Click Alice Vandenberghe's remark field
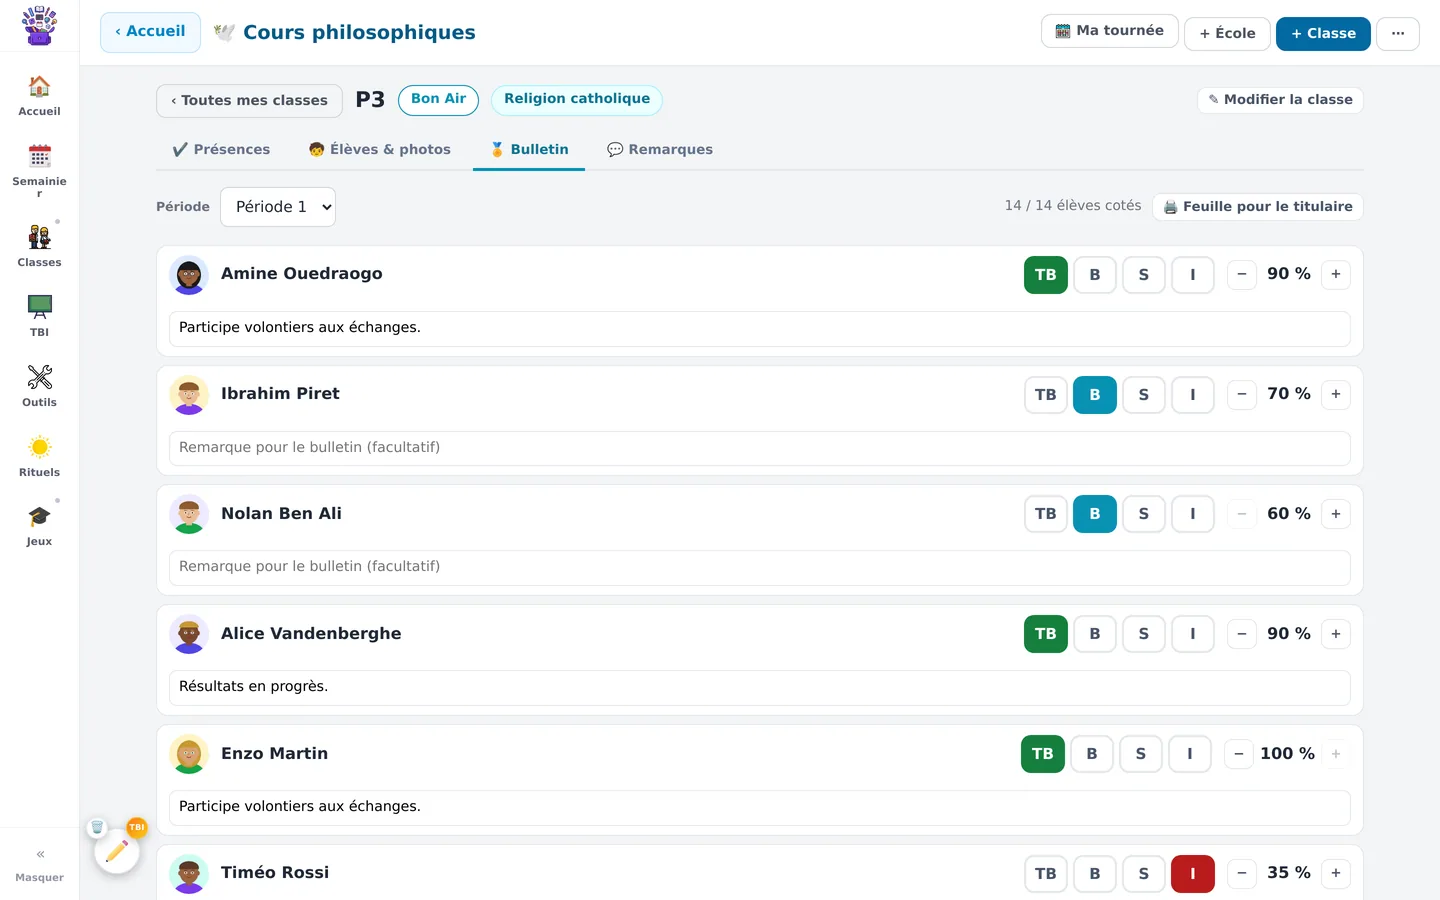This screenshot has width=1440, height=900. (760, 688)
